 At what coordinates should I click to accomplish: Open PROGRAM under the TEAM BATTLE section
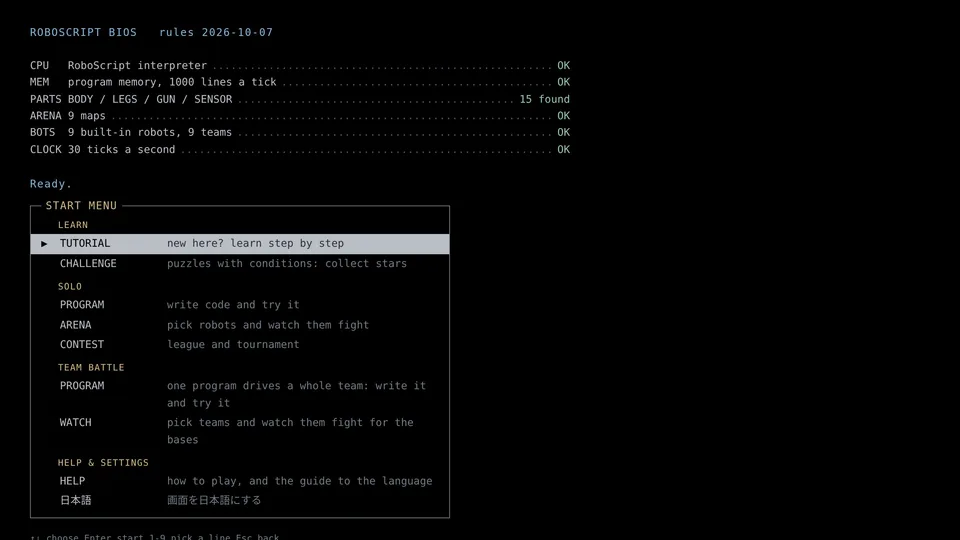tap(239, 394)
